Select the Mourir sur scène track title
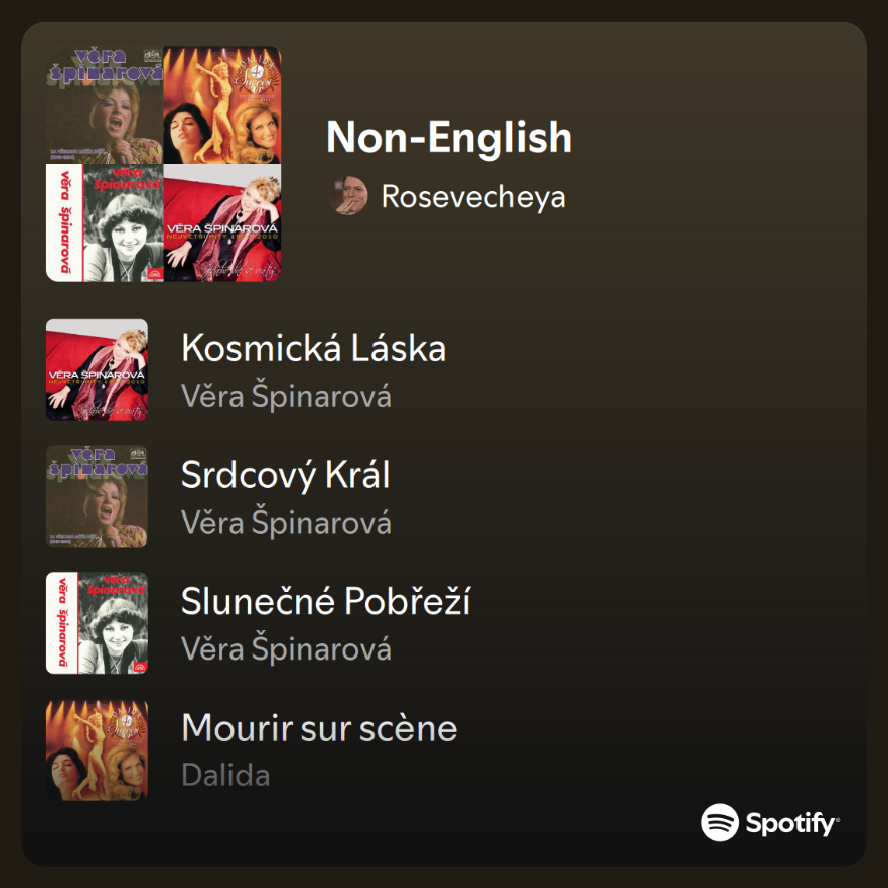The width and height of the screenshot is (888, 888). click(x=319, y=728)
